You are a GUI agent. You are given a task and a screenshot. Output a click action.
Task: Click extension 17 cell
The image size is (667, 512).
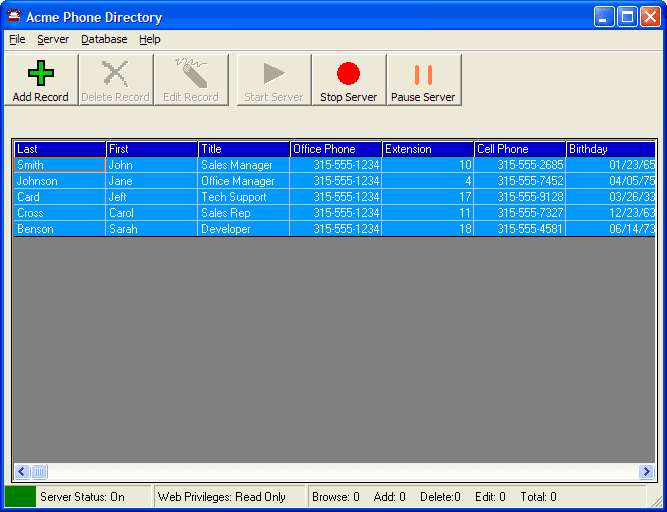tap(428, 197)
